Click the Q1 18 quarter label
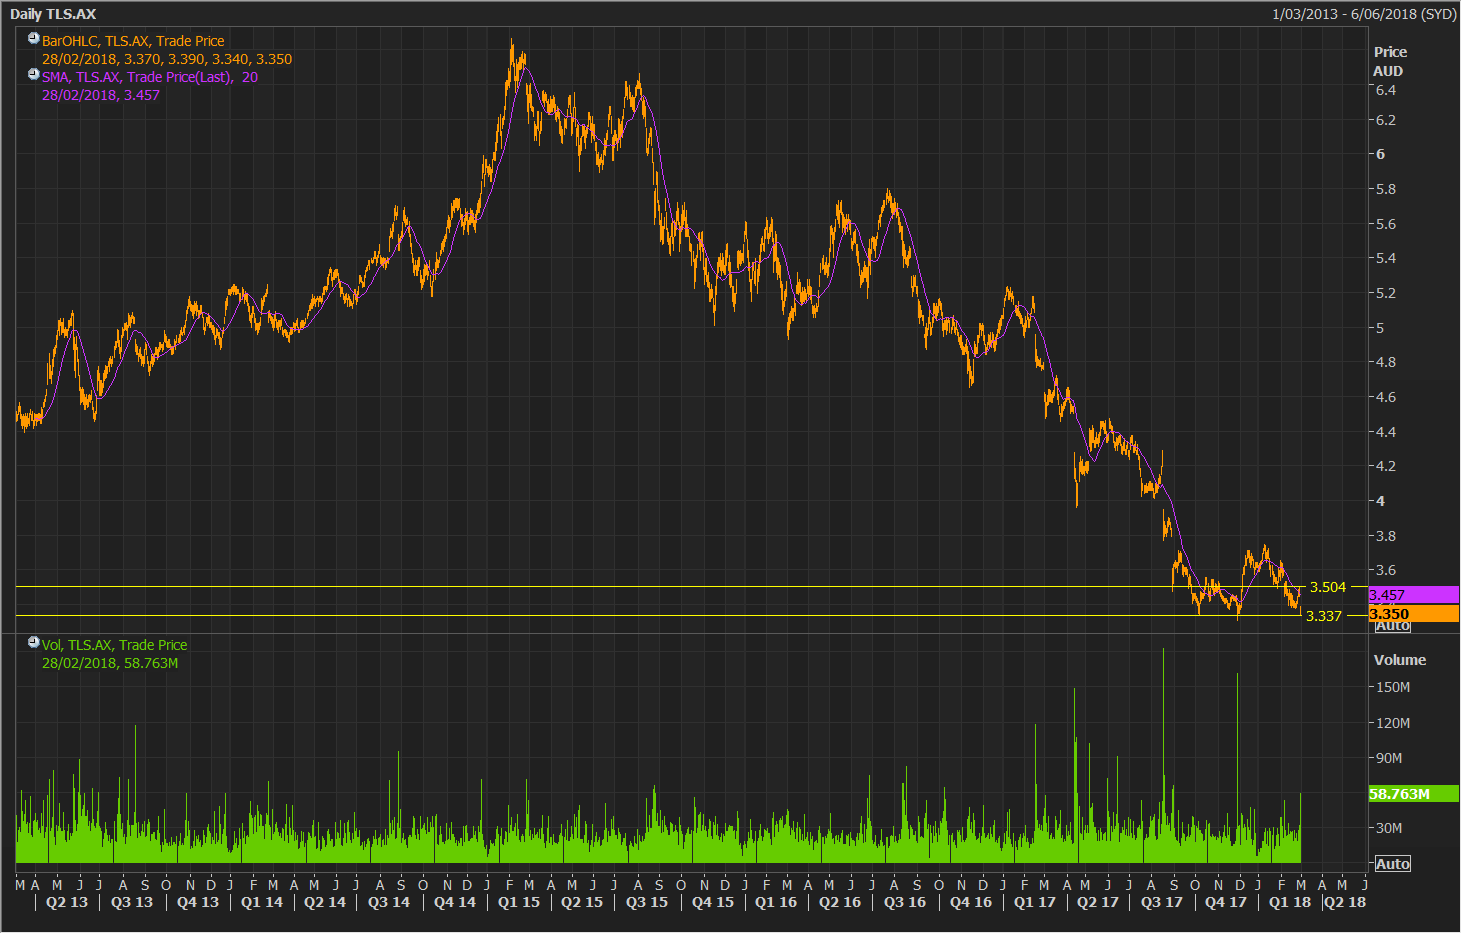The height and width of the screenshot is (934, 1462). click(1290, 902)
